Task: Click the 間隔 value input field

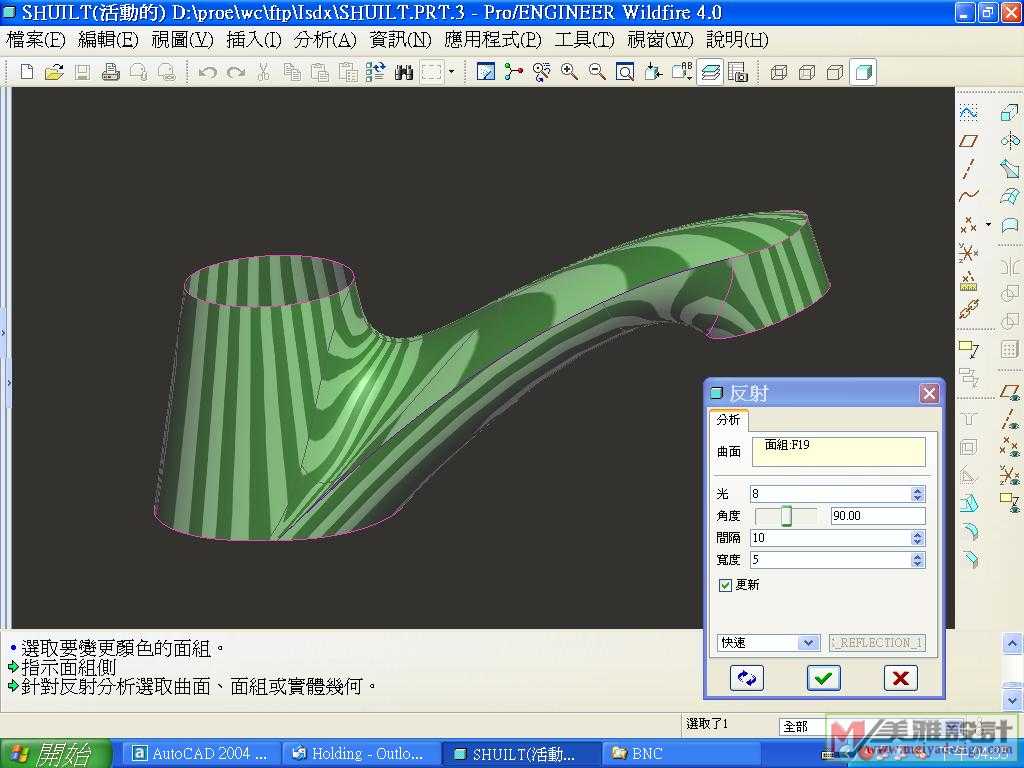Action: pyautogui.click(x=830, y=538)
